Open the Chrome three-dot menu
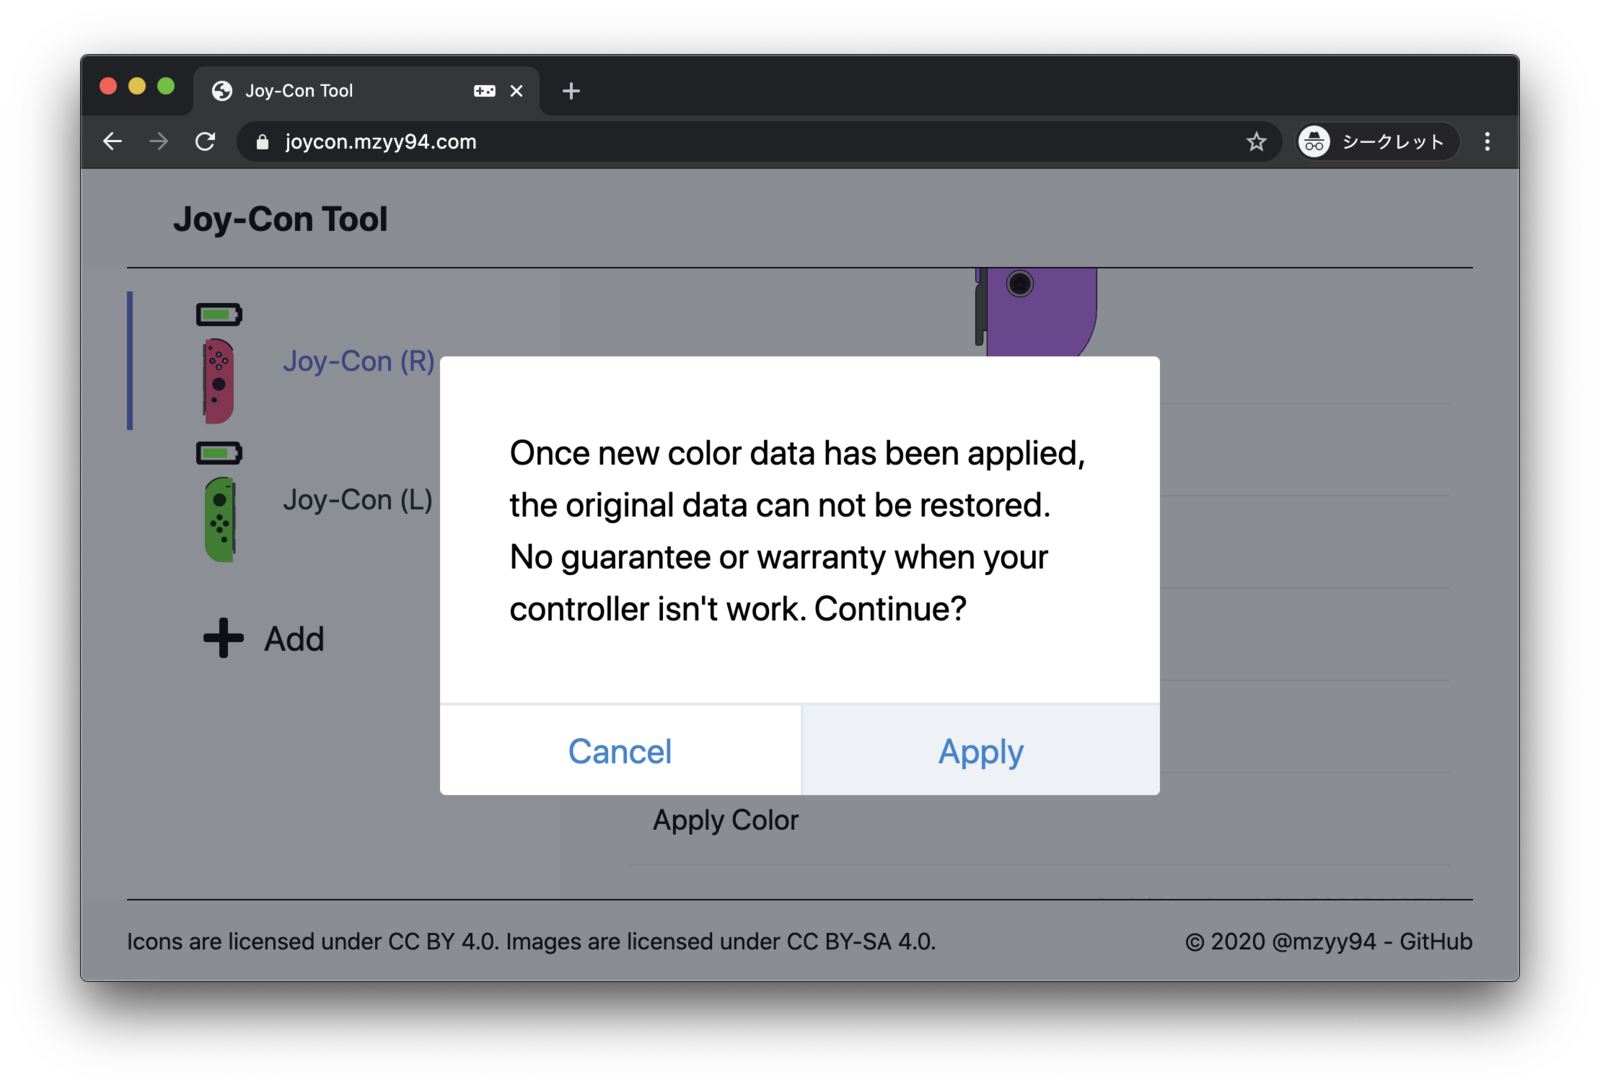This screenshot has height=1088, width=1600. point(1487,142)
